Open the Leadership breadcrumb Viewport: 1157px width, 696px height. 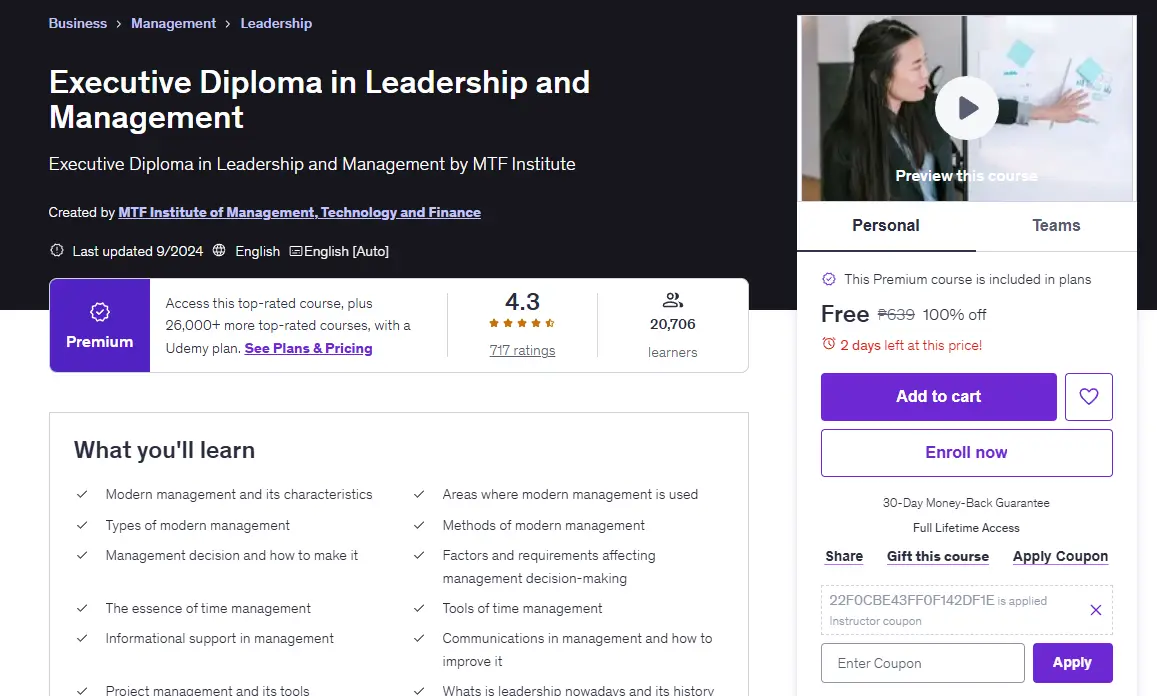(x=276, y=24)
